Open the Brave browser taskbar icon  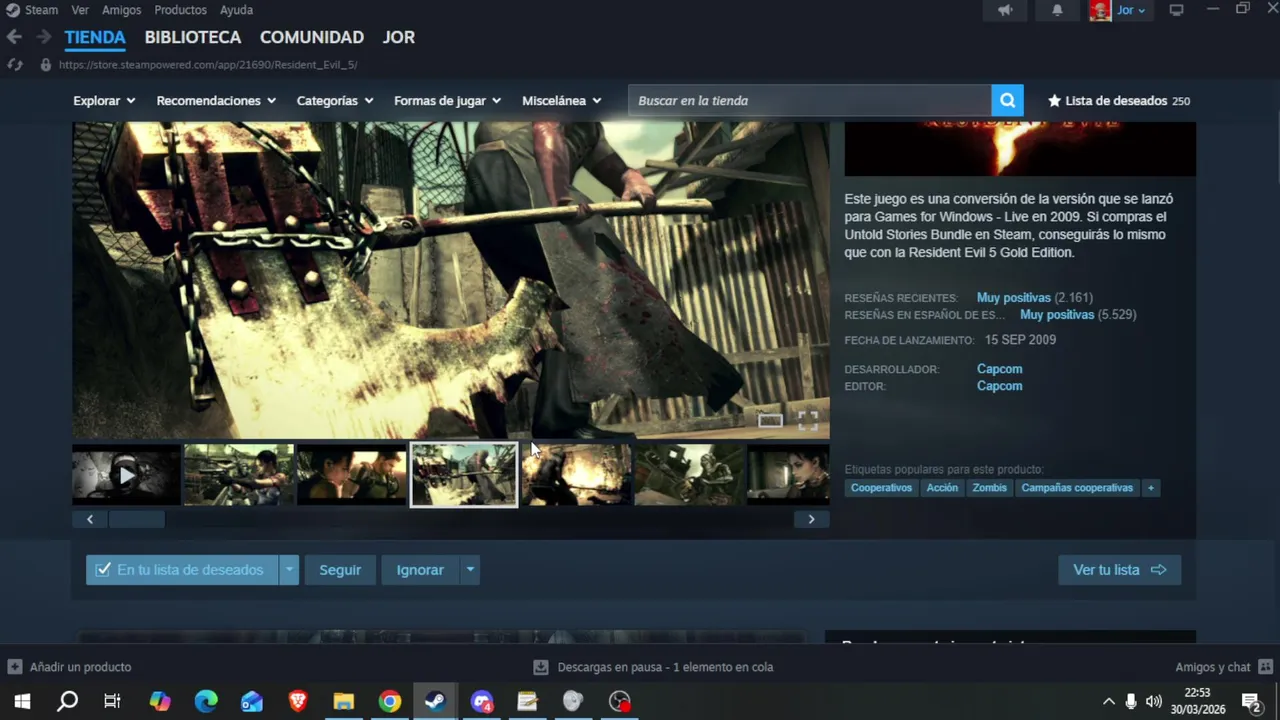click(x=298, y=701)
